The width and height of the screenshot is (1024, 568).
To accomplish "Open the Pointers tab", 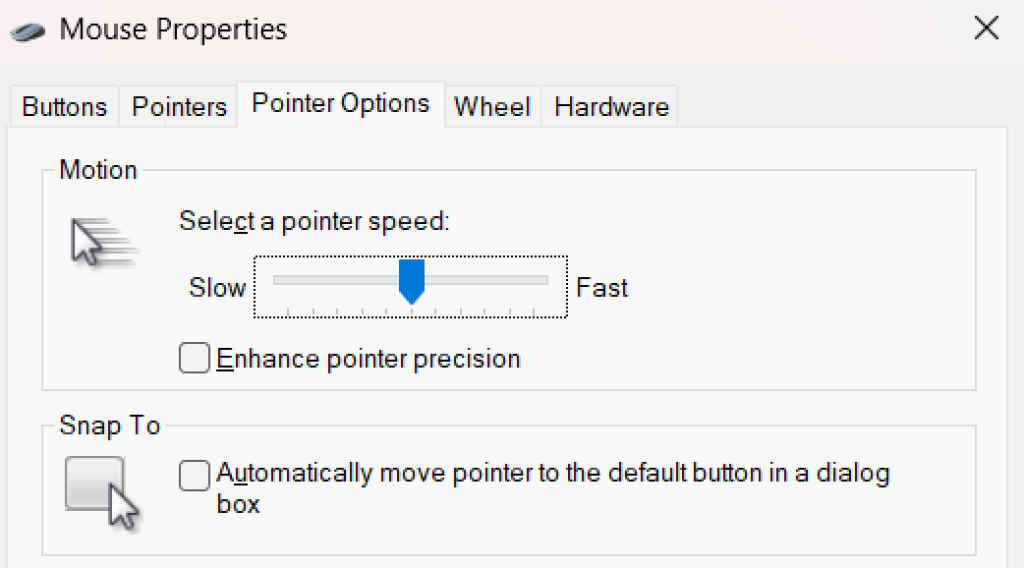I will [179, 107].
